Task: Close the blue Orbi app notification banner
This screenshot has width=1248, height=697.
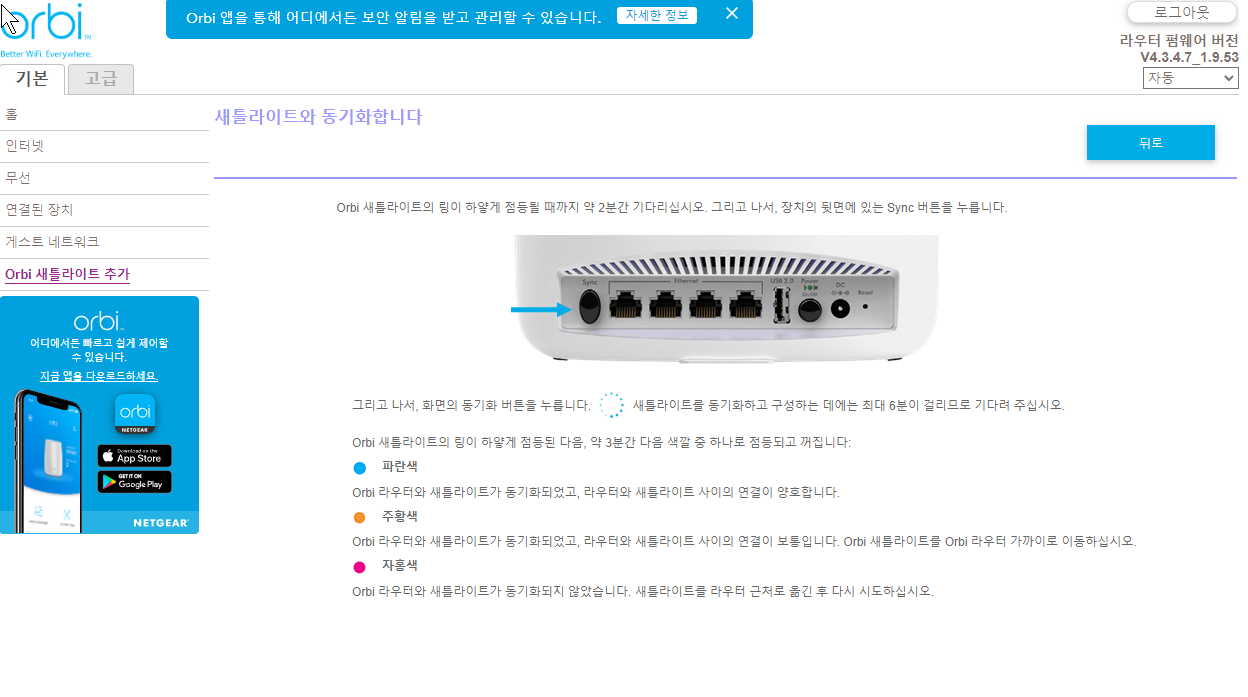Action: [732, 14]
